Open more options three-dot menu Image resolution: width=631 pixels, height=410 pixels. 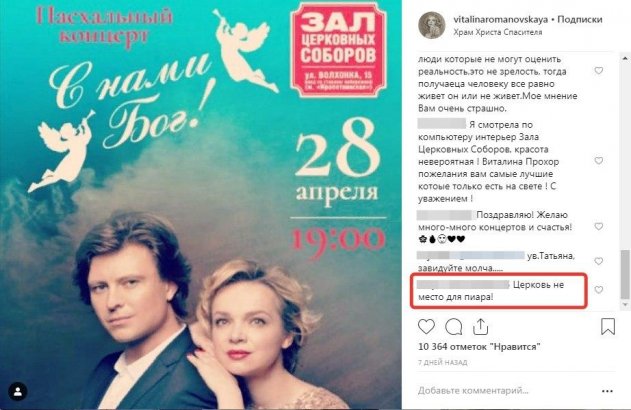[x=607, y=391]
